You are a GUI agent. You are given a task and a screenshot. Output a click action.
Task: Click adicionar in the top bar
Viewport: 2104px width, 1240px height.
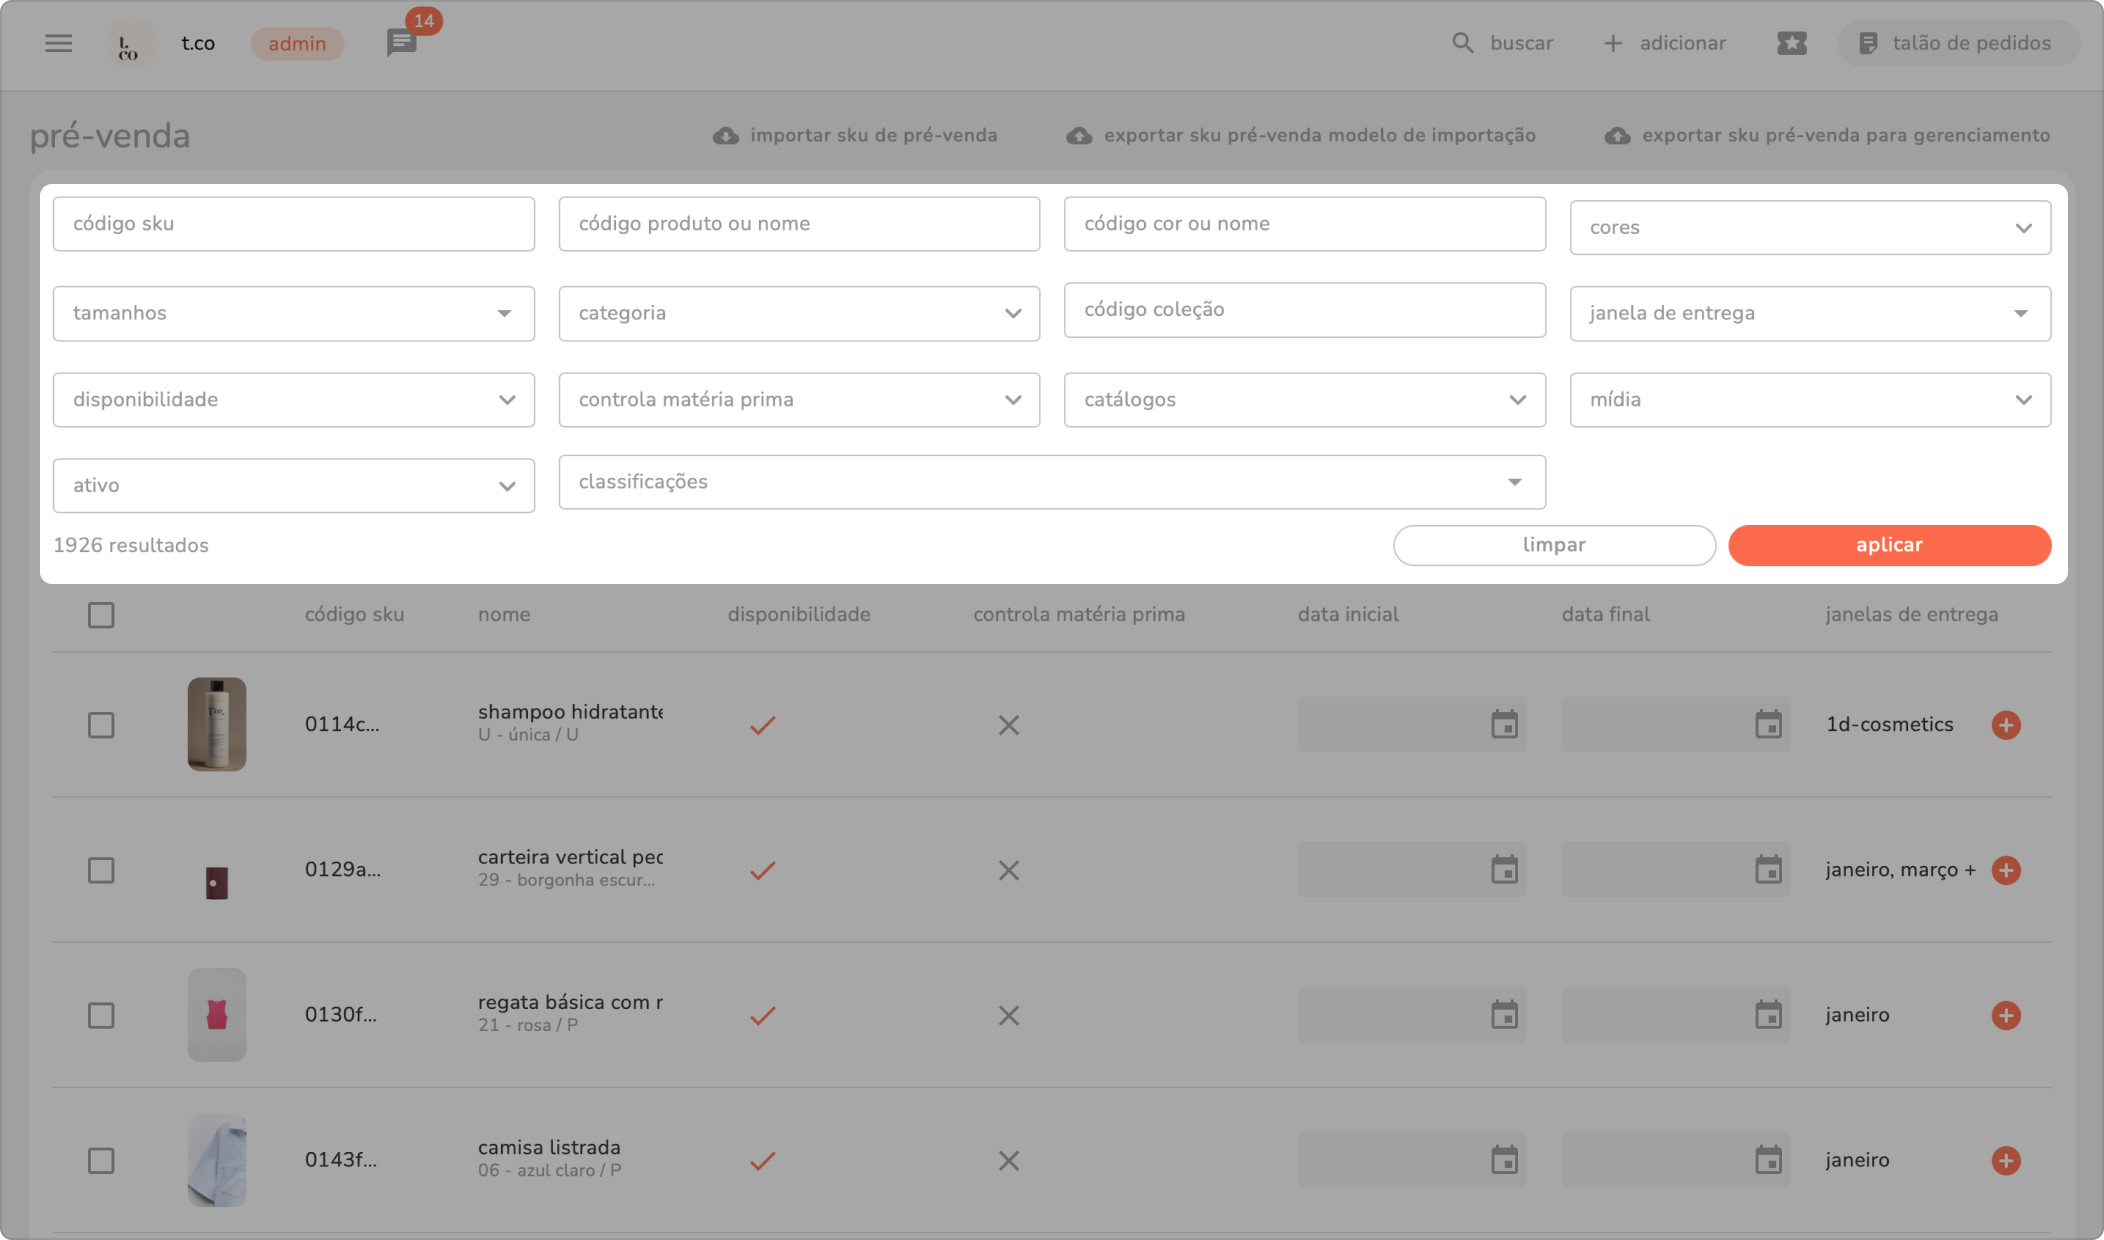click(x=1665, y=43)
